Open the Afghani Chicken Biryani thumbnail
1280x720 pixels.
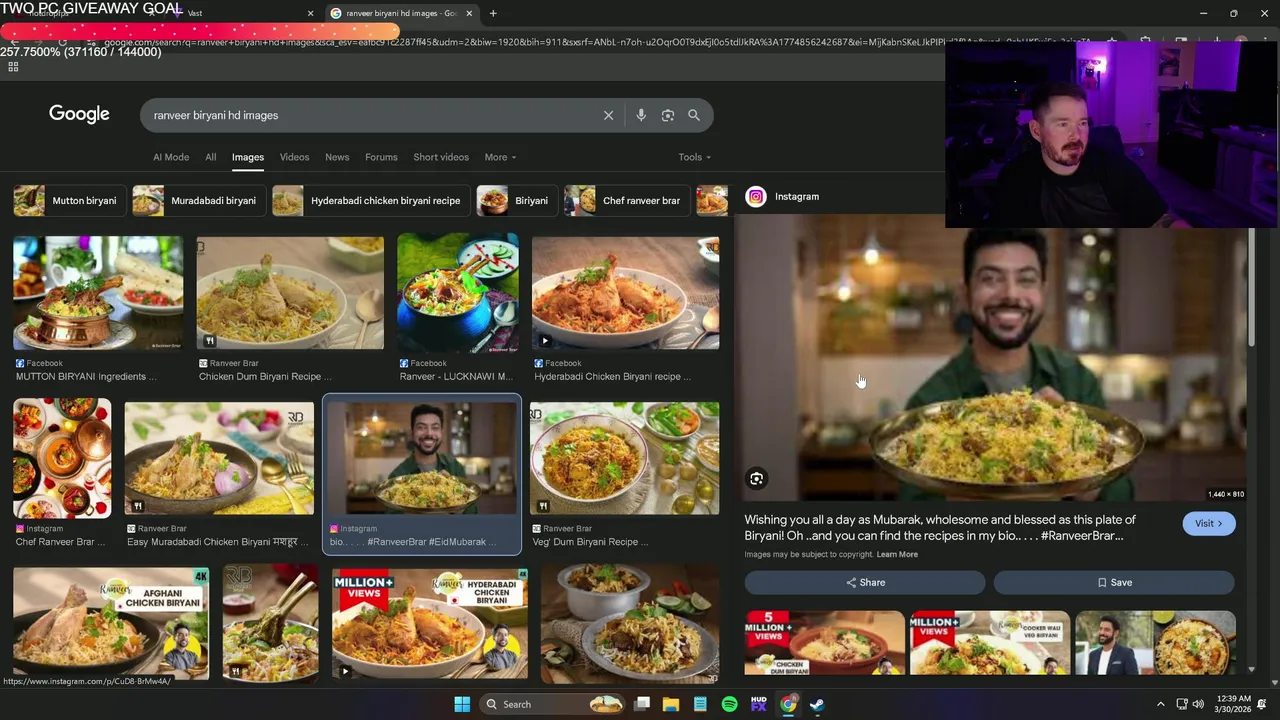(x=111, y=624)
